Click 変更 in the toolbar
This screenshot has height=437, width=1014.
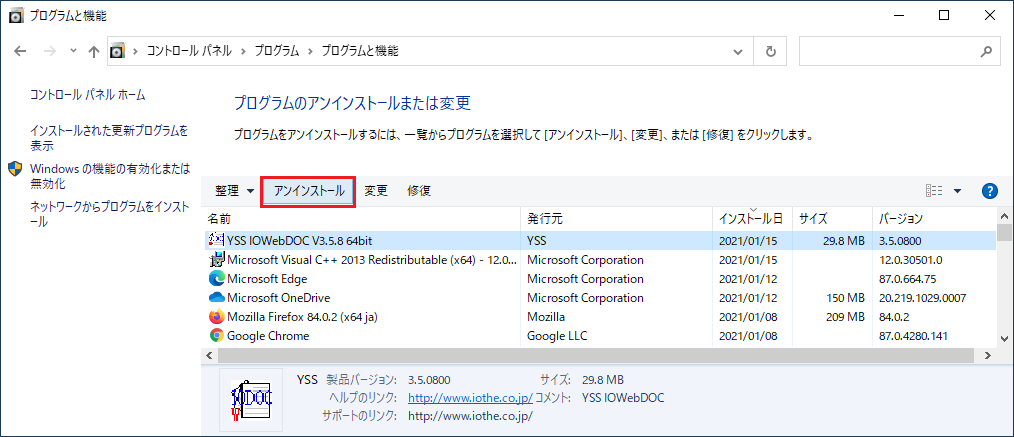tap(376, 191)
